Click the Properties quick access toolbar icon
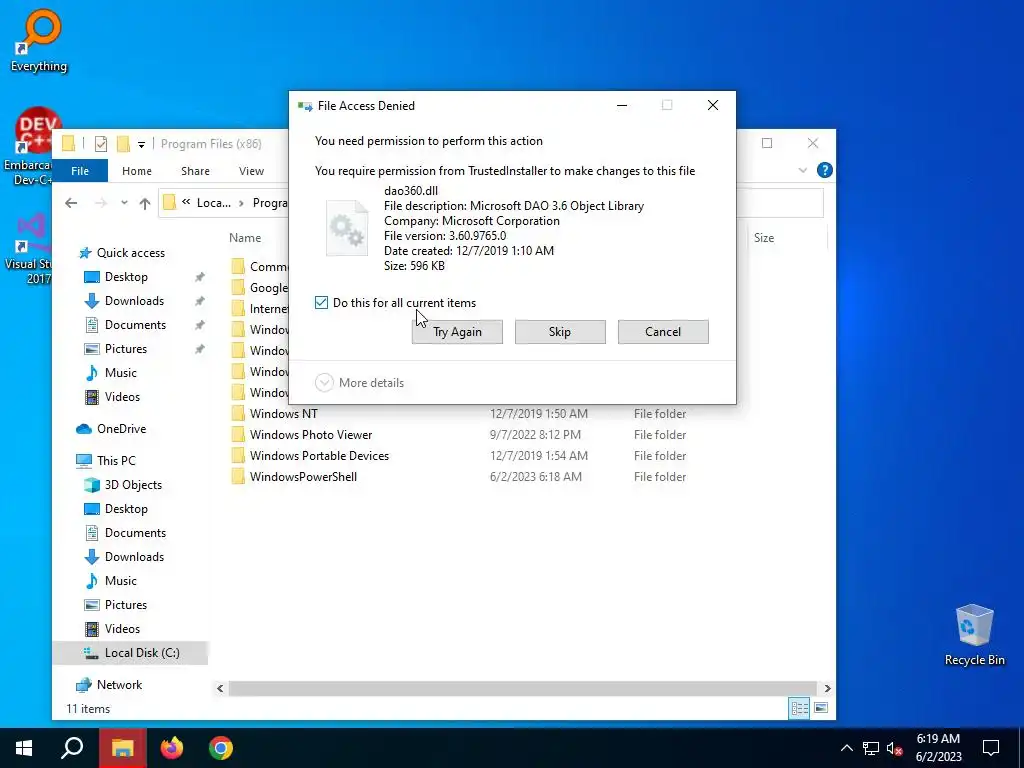This screenshot has height=768, width=1024. [x=101, y=144]
